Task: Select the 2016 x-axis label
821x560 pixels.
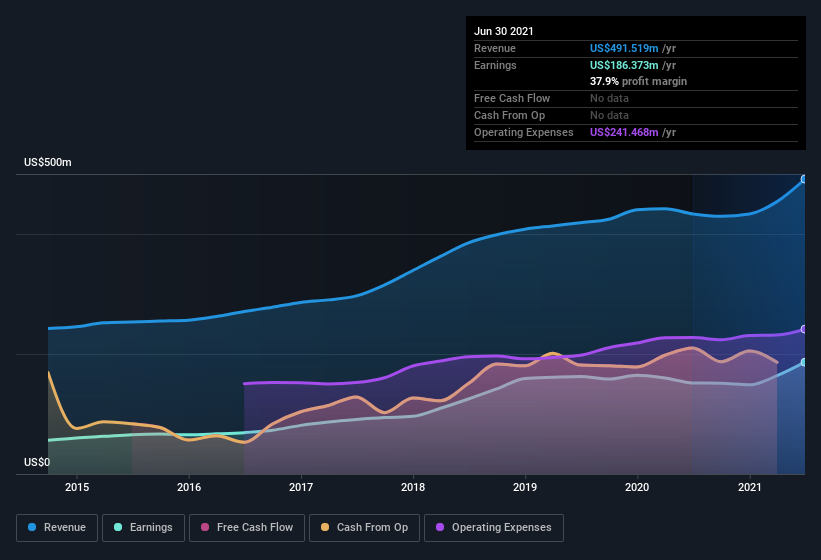Action: [189, 487]
